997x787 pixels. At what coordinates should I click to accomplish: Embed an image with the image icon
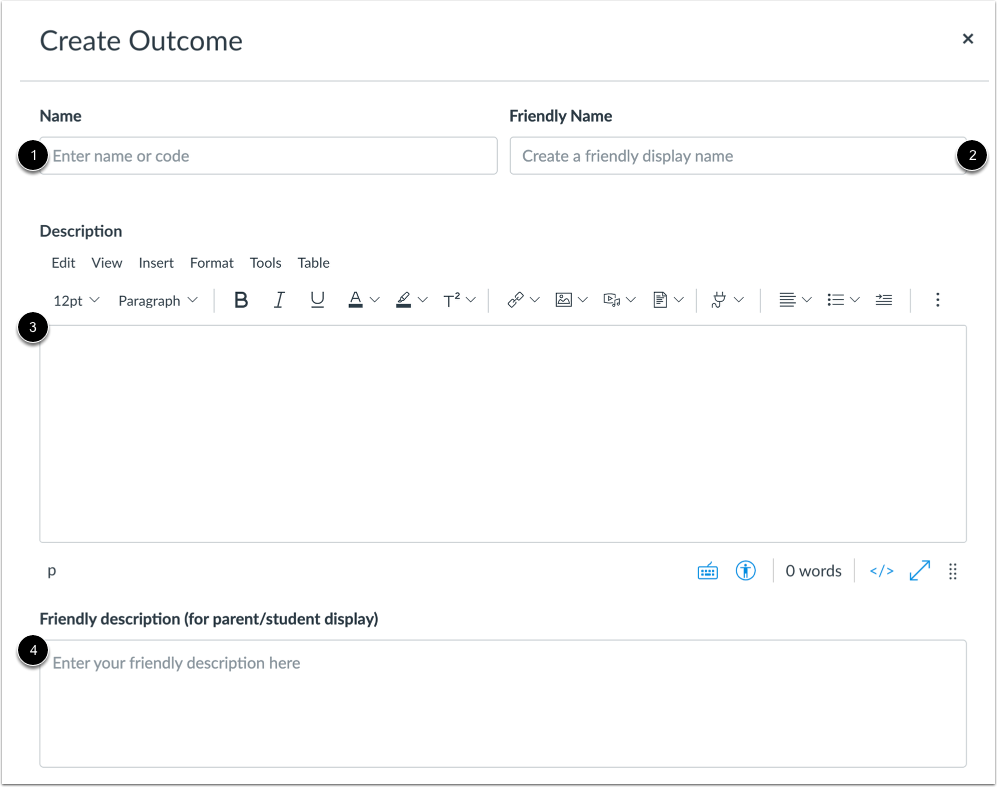(x=565, y=299)
